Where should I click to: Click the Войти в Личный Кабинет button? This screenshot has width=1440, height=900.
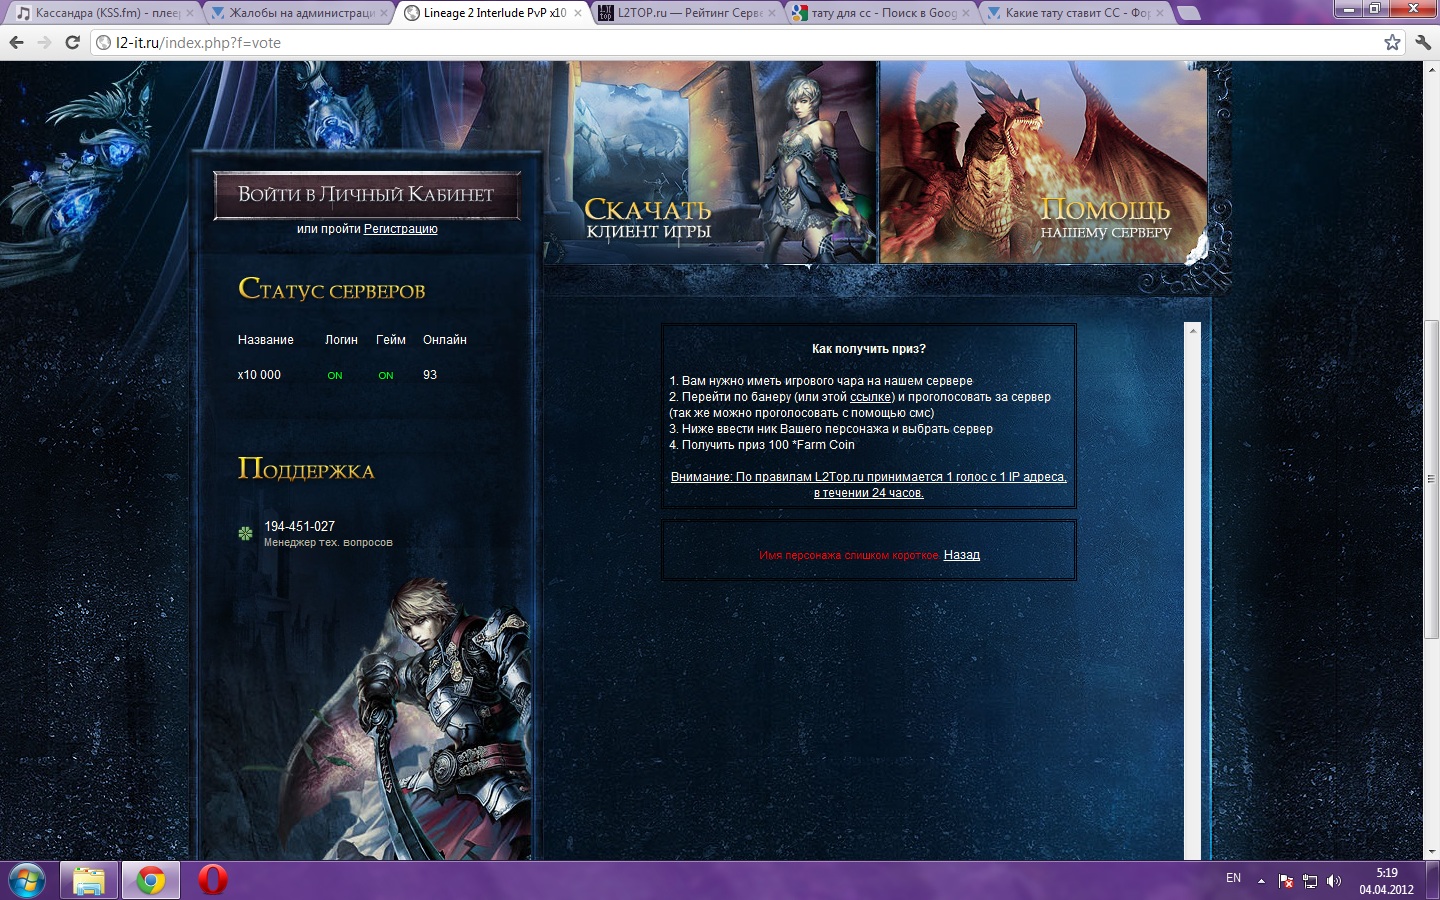tap(366, 195)
